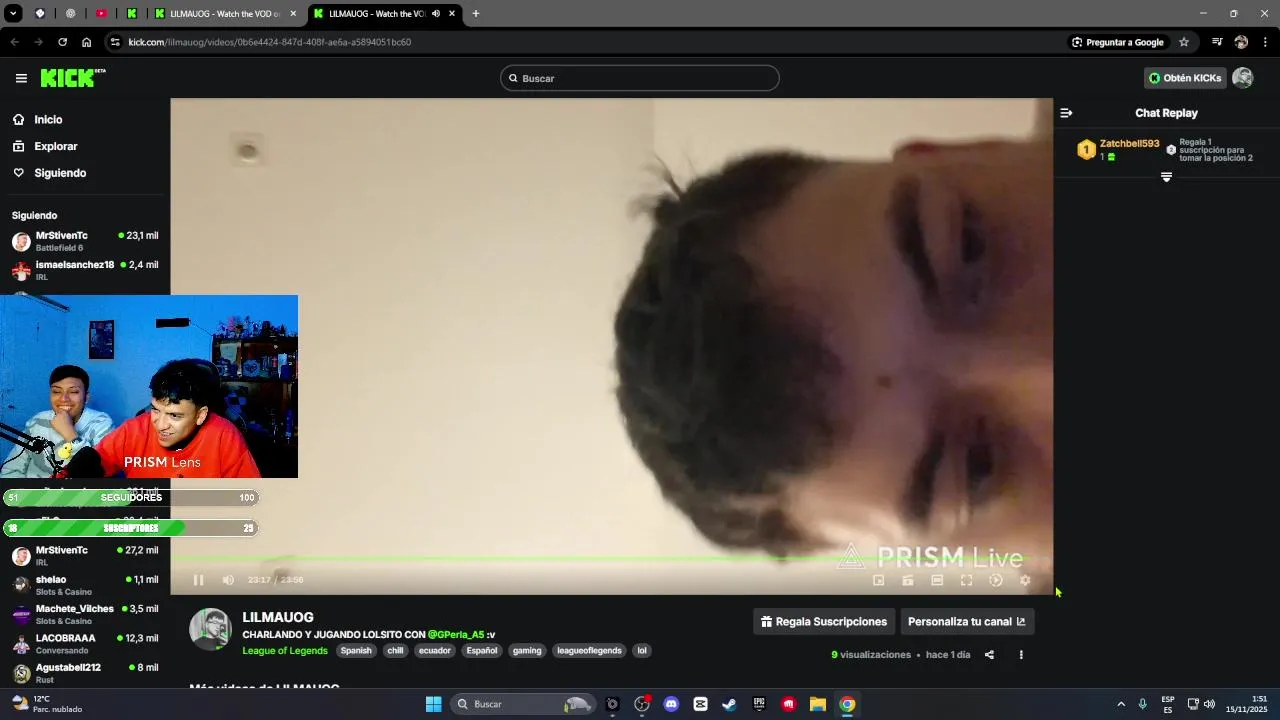View site information icon
1280x720 pixels.
point(115,42)
